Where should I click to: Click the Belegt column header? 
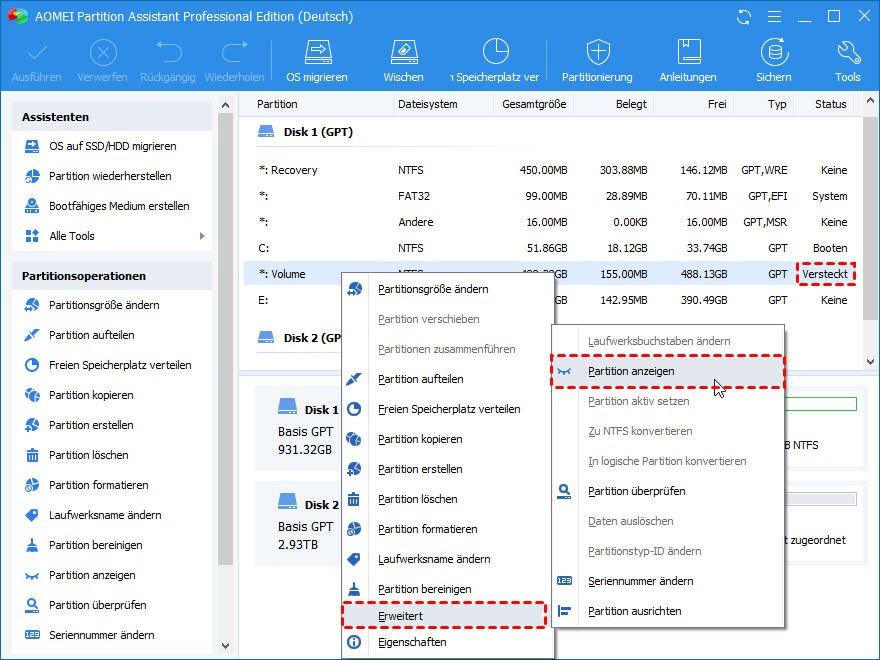631,104
